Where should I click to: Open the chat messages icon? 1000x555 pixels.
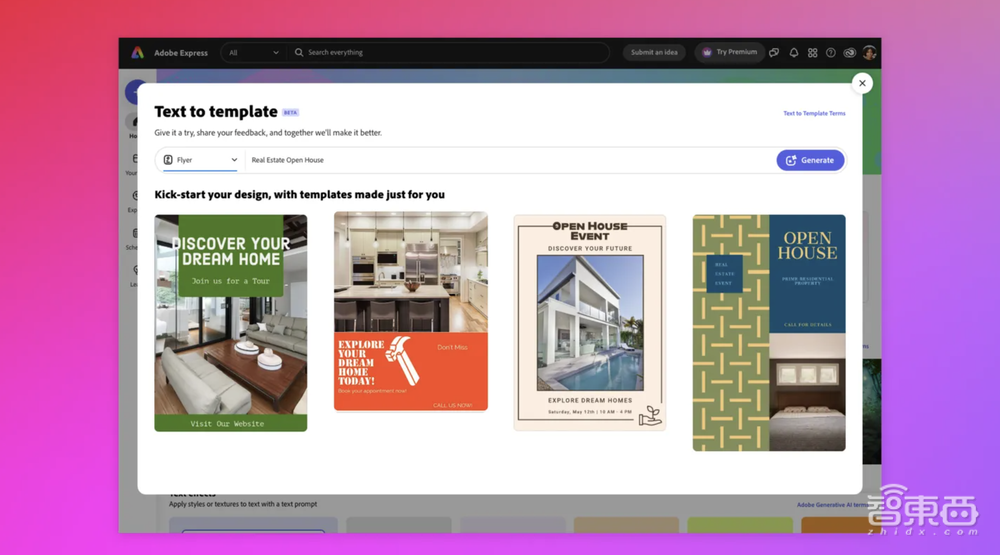tap(774, 53)
